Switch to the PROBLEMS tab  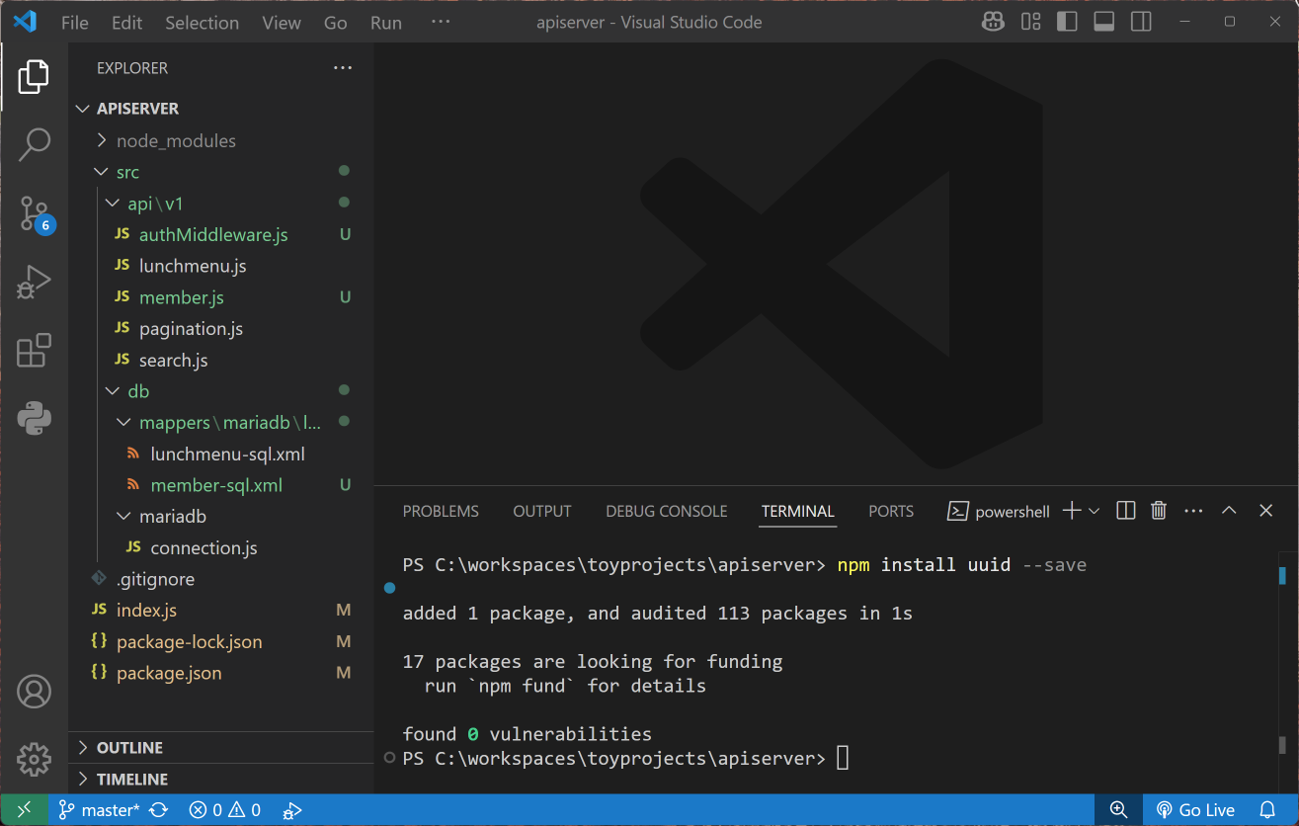(x=441, y=511)
